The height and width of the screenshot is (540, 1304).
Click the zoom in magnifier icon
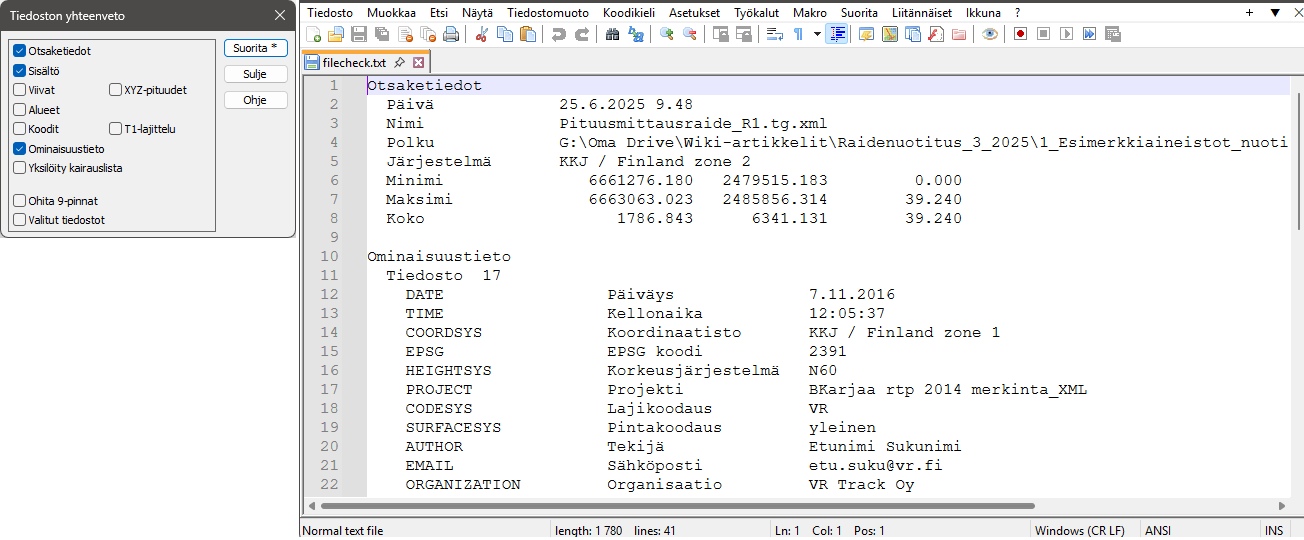pyautogui.click(x=666, y=34)
